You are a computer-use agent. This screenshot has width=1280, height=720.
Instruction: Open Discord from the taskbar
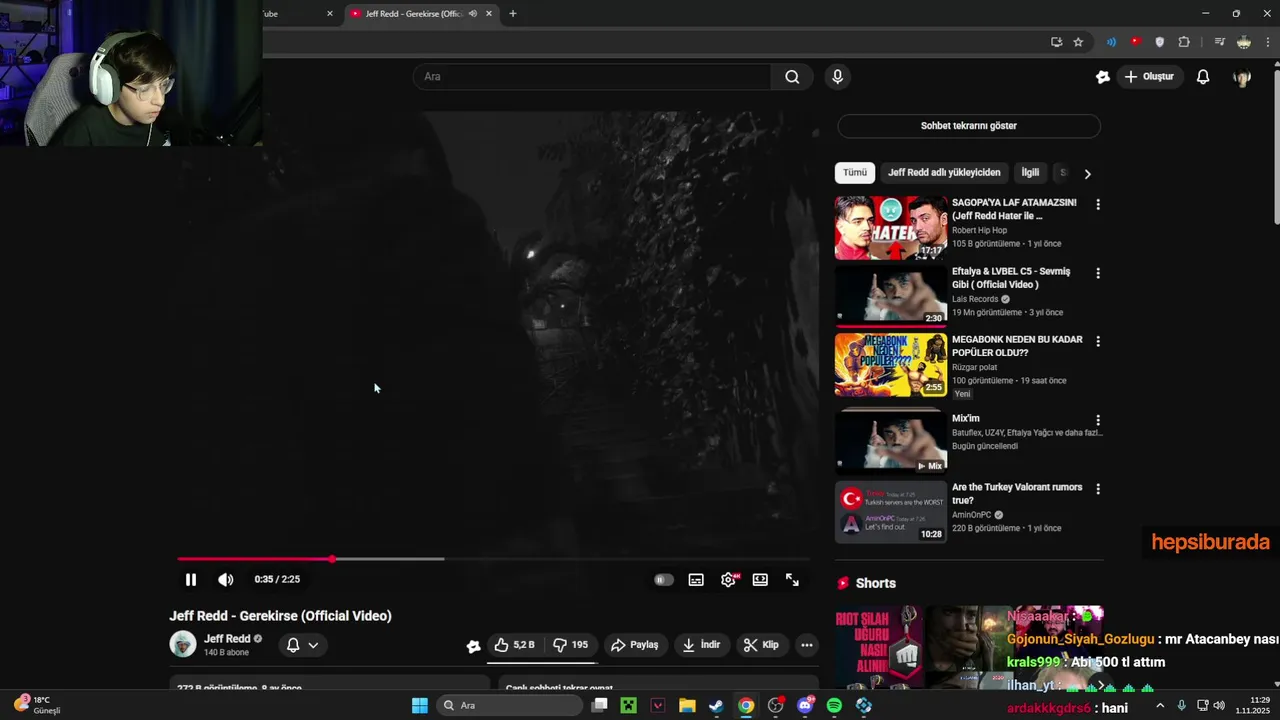806,706
